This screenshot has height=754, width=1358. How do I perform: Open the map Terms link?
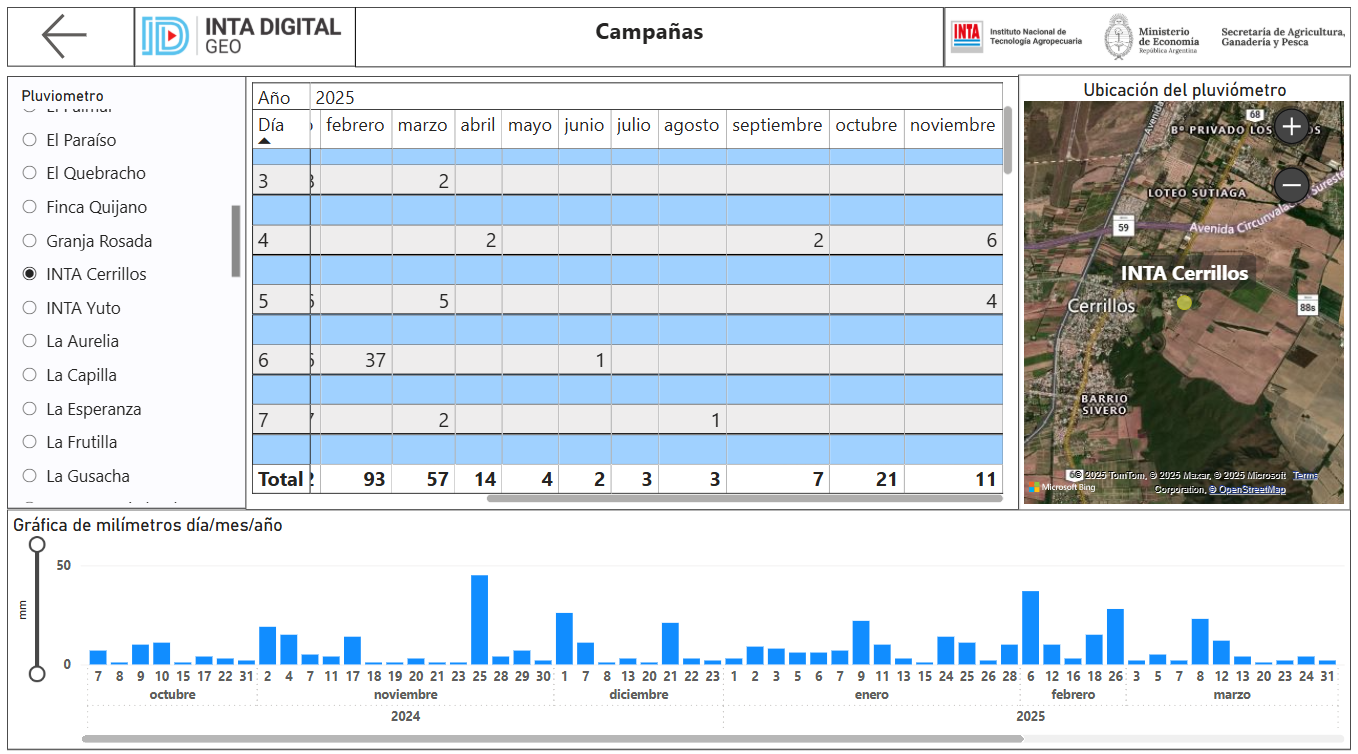point(1305,476)
